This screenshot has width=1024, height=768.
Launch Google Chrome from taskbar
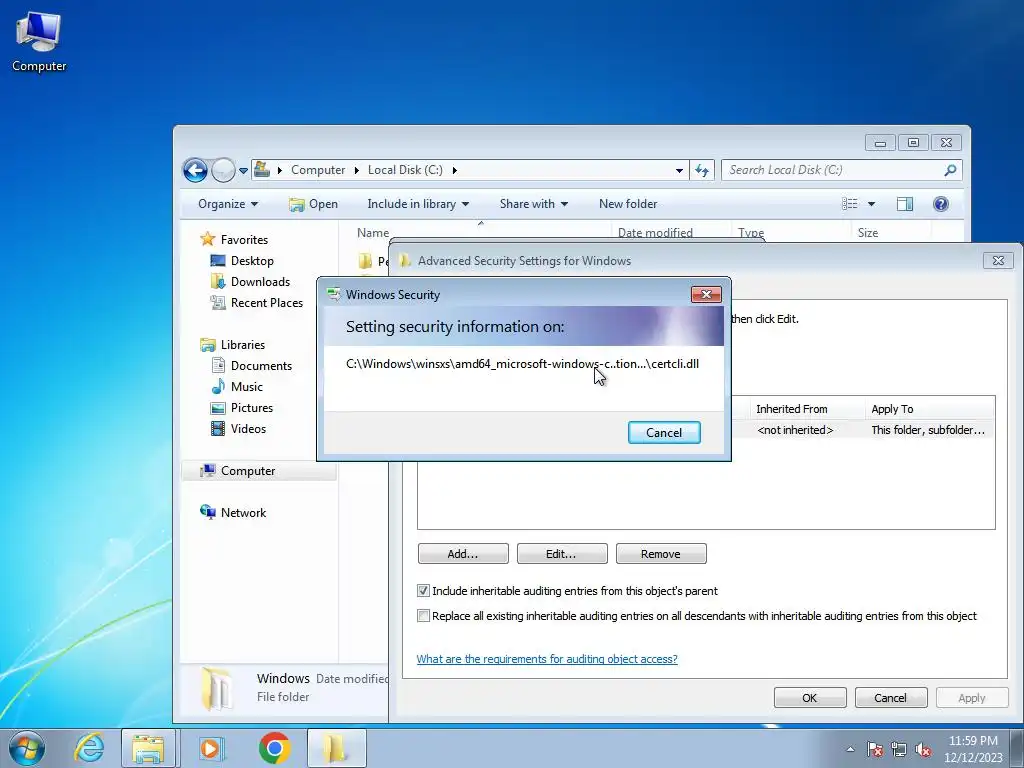274,748
